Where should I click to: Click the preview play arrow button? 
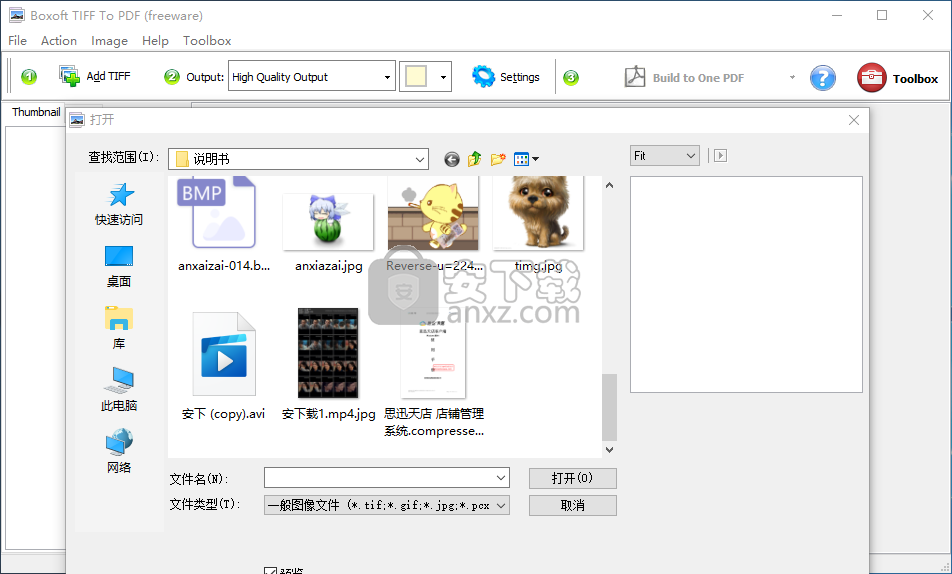pos(720,156)
